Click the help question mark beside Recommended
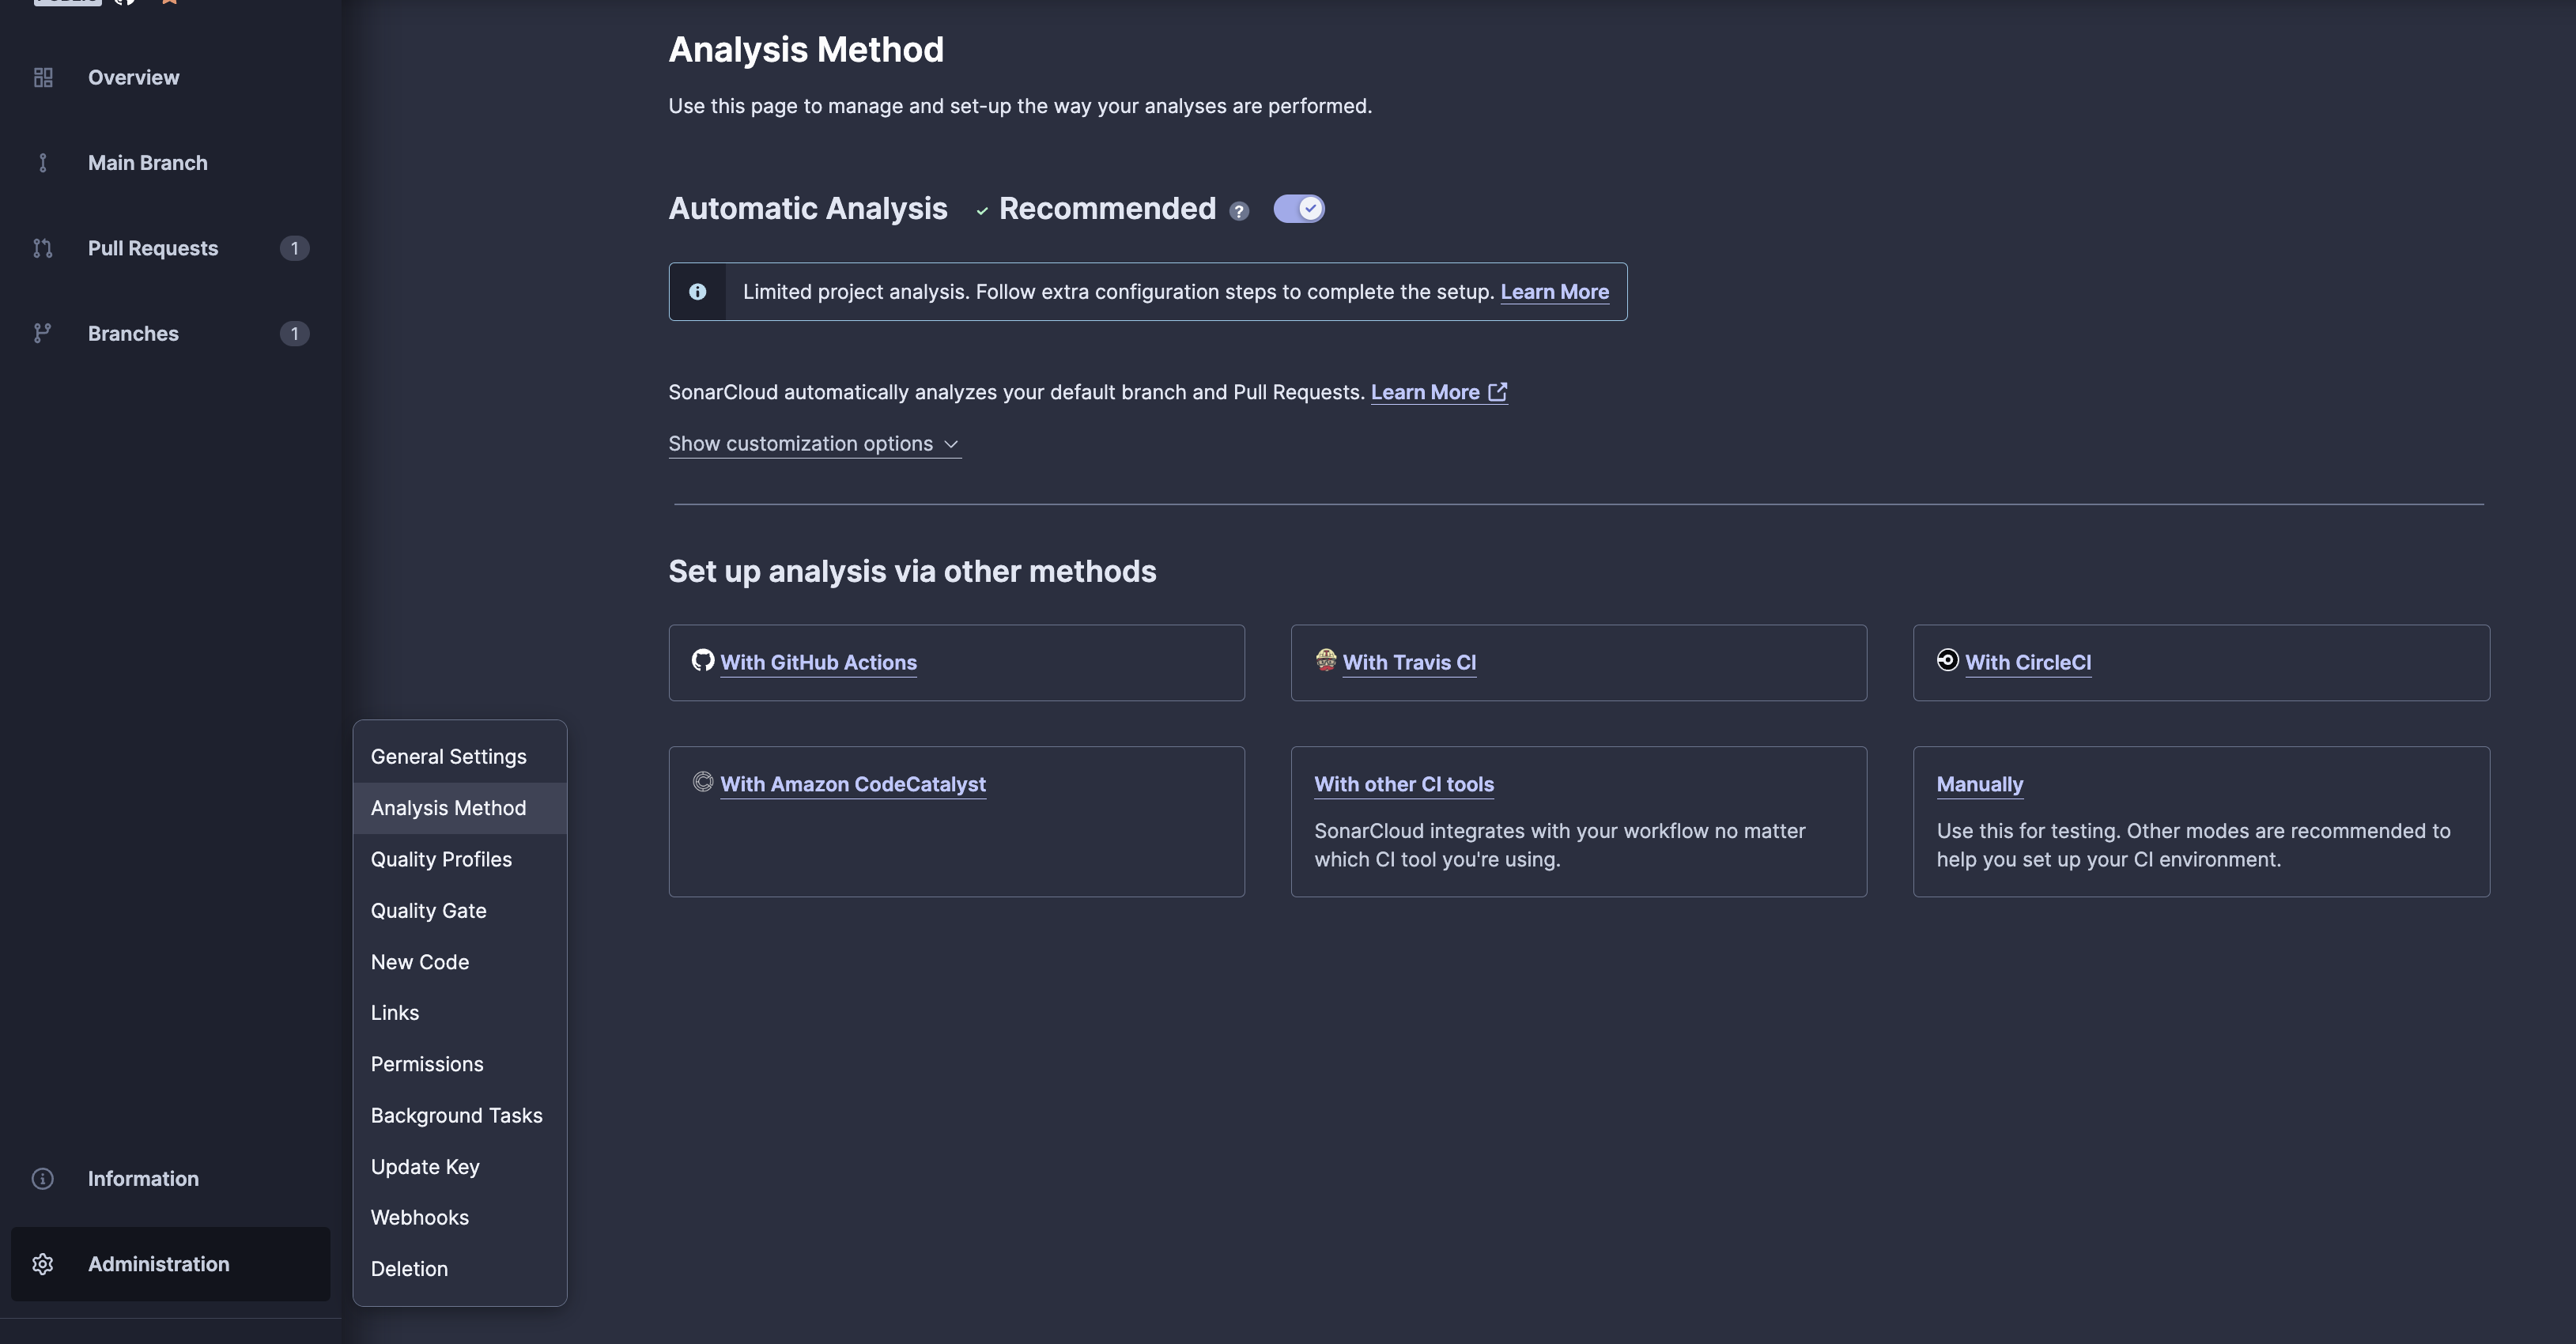Viewport: 2576px width, 1344px height. (x=1239, y=211)
